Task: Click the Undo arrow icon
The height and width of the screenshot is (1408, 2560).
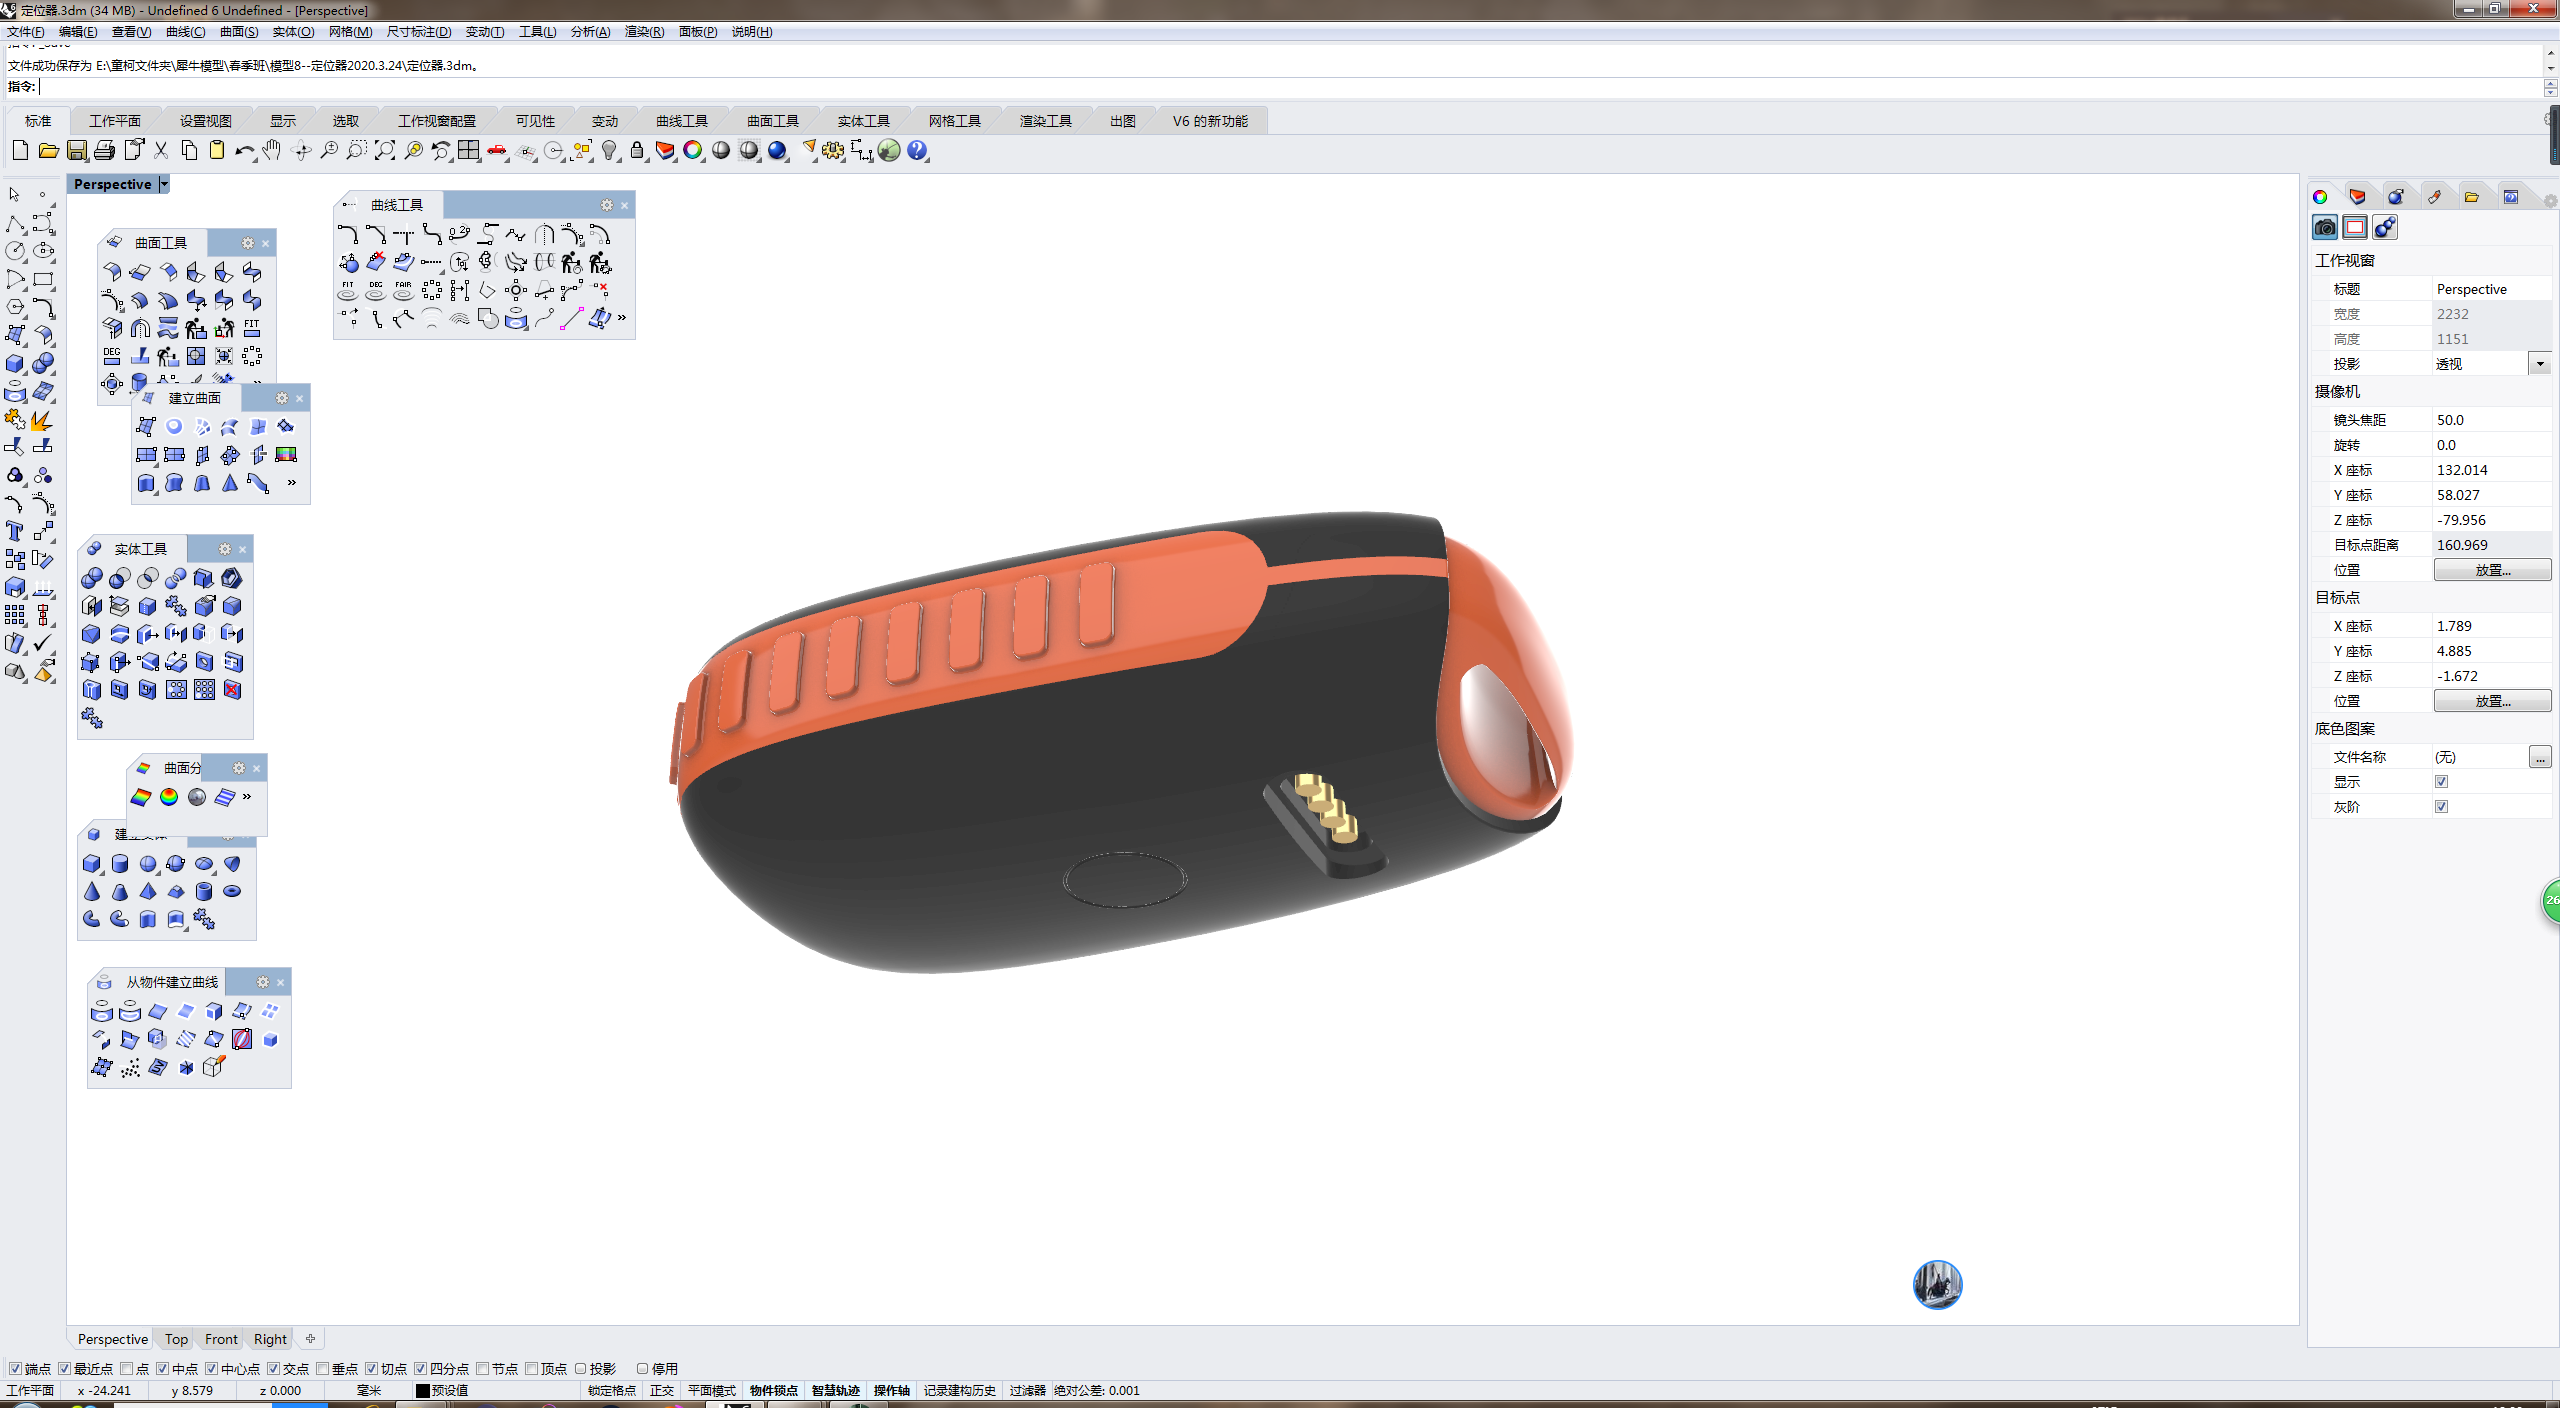Action: pos(244,151)
